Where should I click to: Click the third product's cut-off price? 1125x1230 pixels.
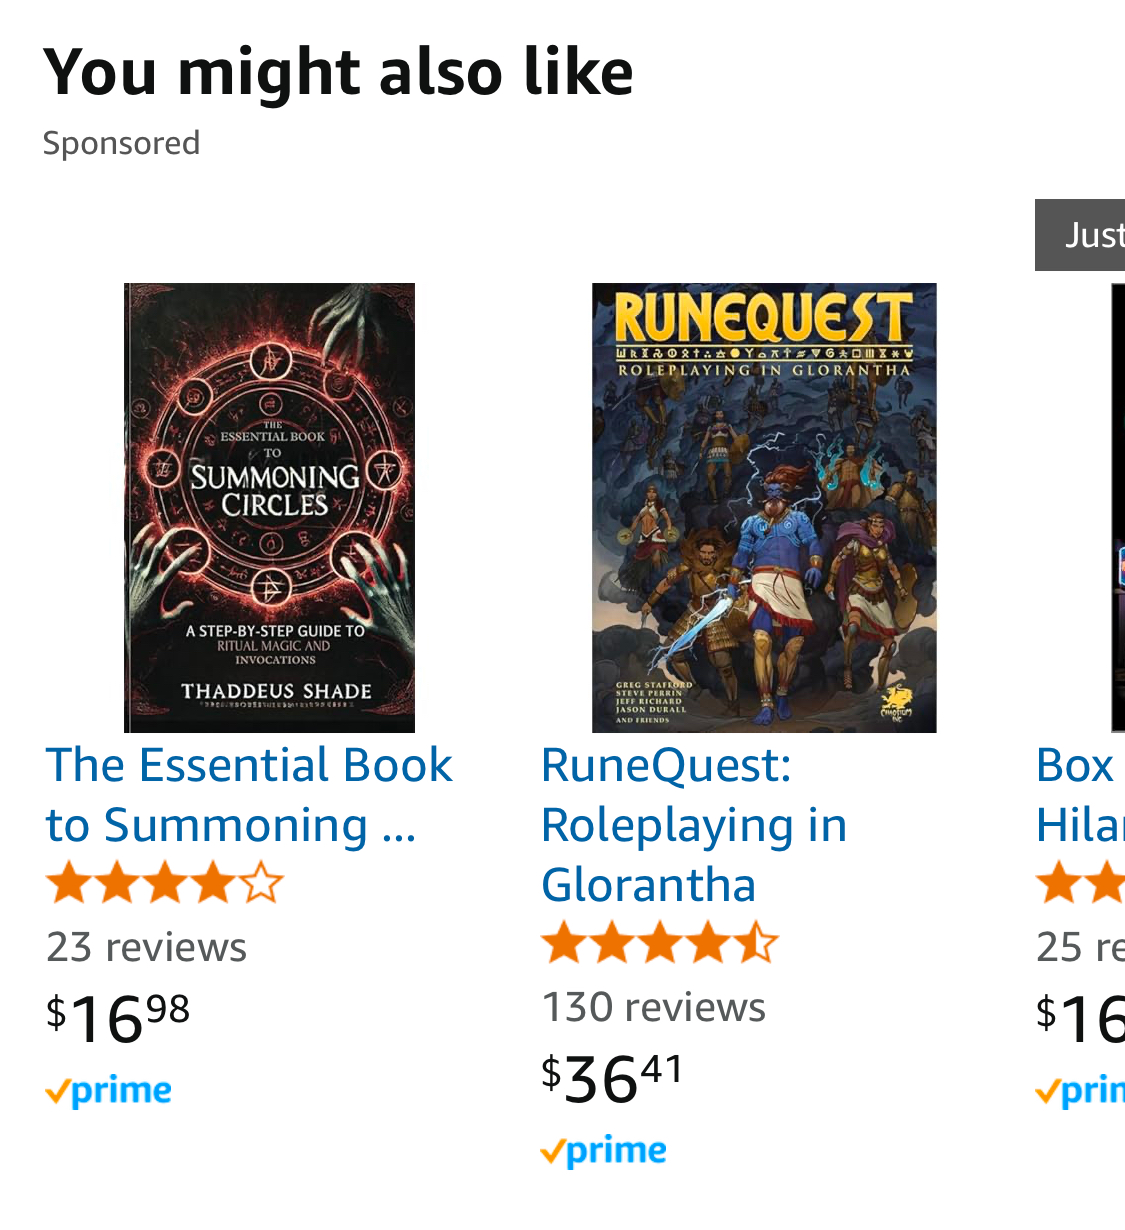(x=1080, y=1017)
